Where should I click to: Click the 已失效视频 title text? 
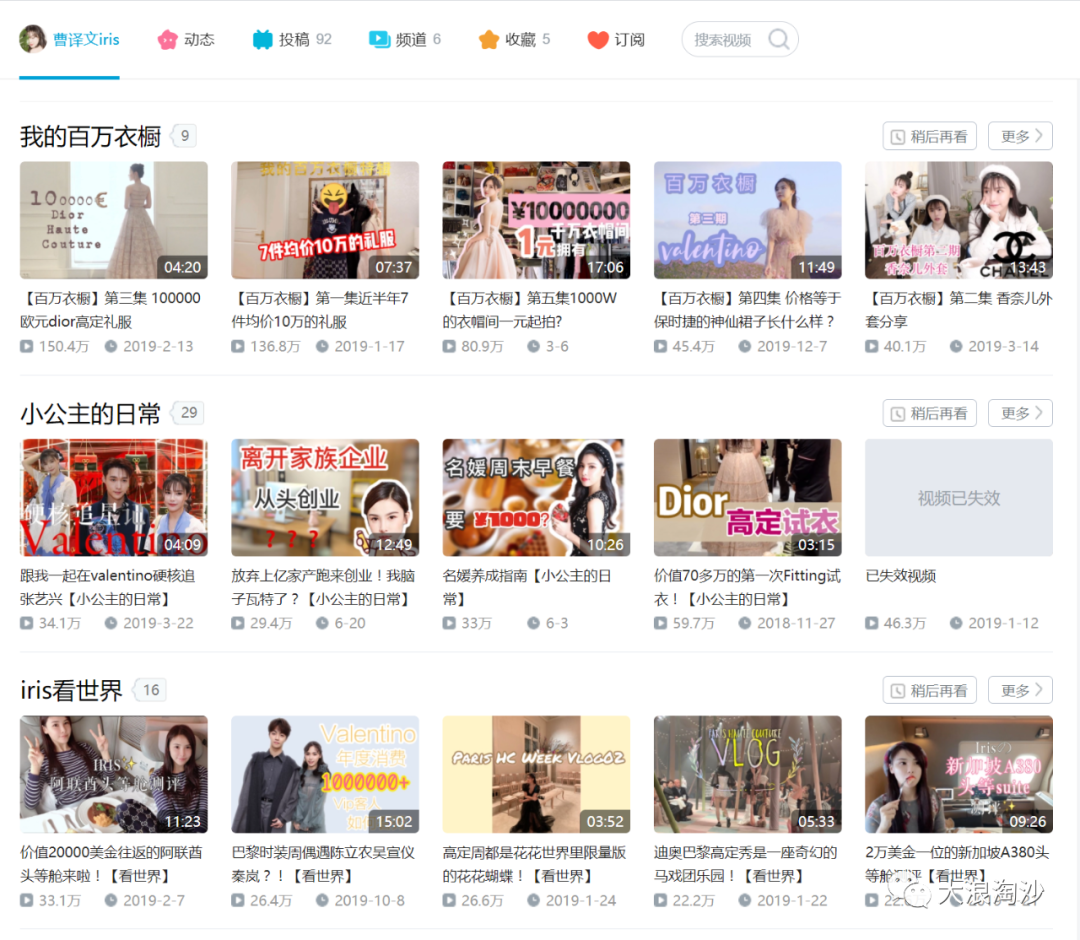coord(900,576)
